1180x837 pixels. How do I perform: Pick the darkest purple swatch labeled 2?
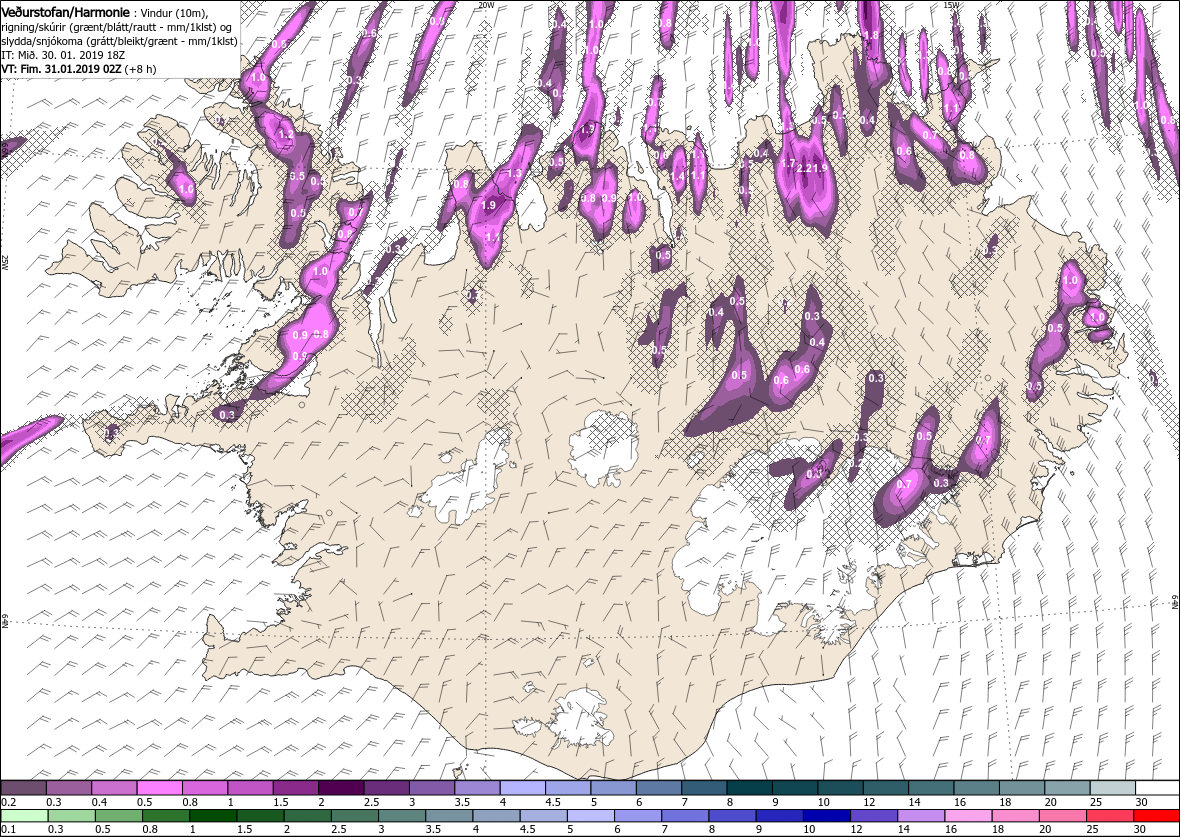coord(341,788)
